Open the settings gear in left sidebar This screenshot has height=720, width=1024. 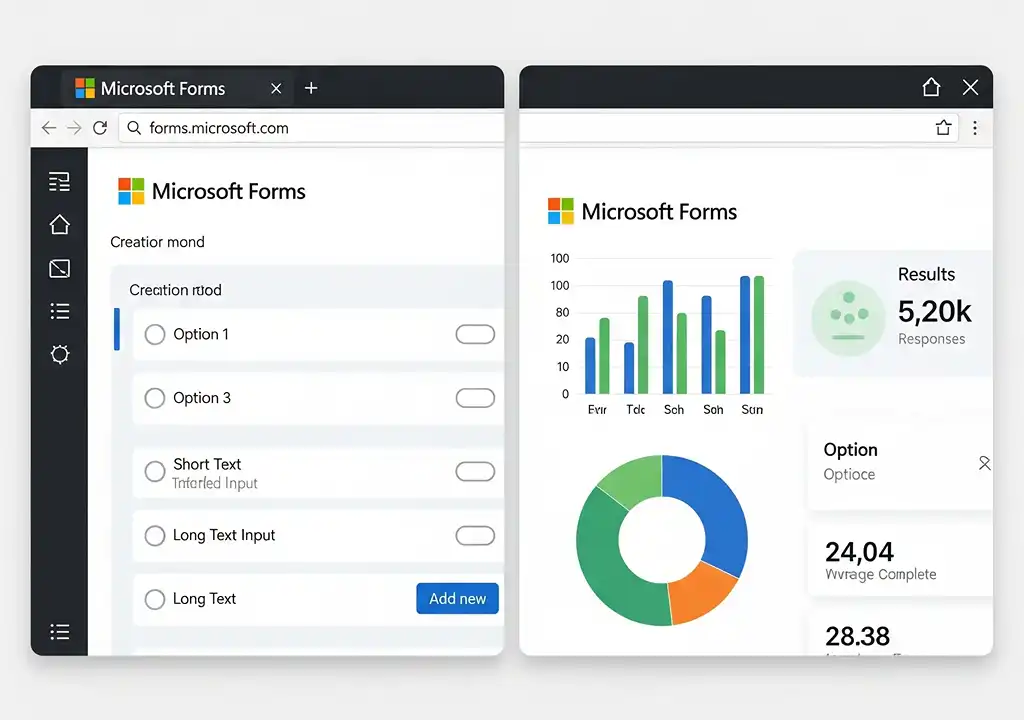(x=59, y=354)
